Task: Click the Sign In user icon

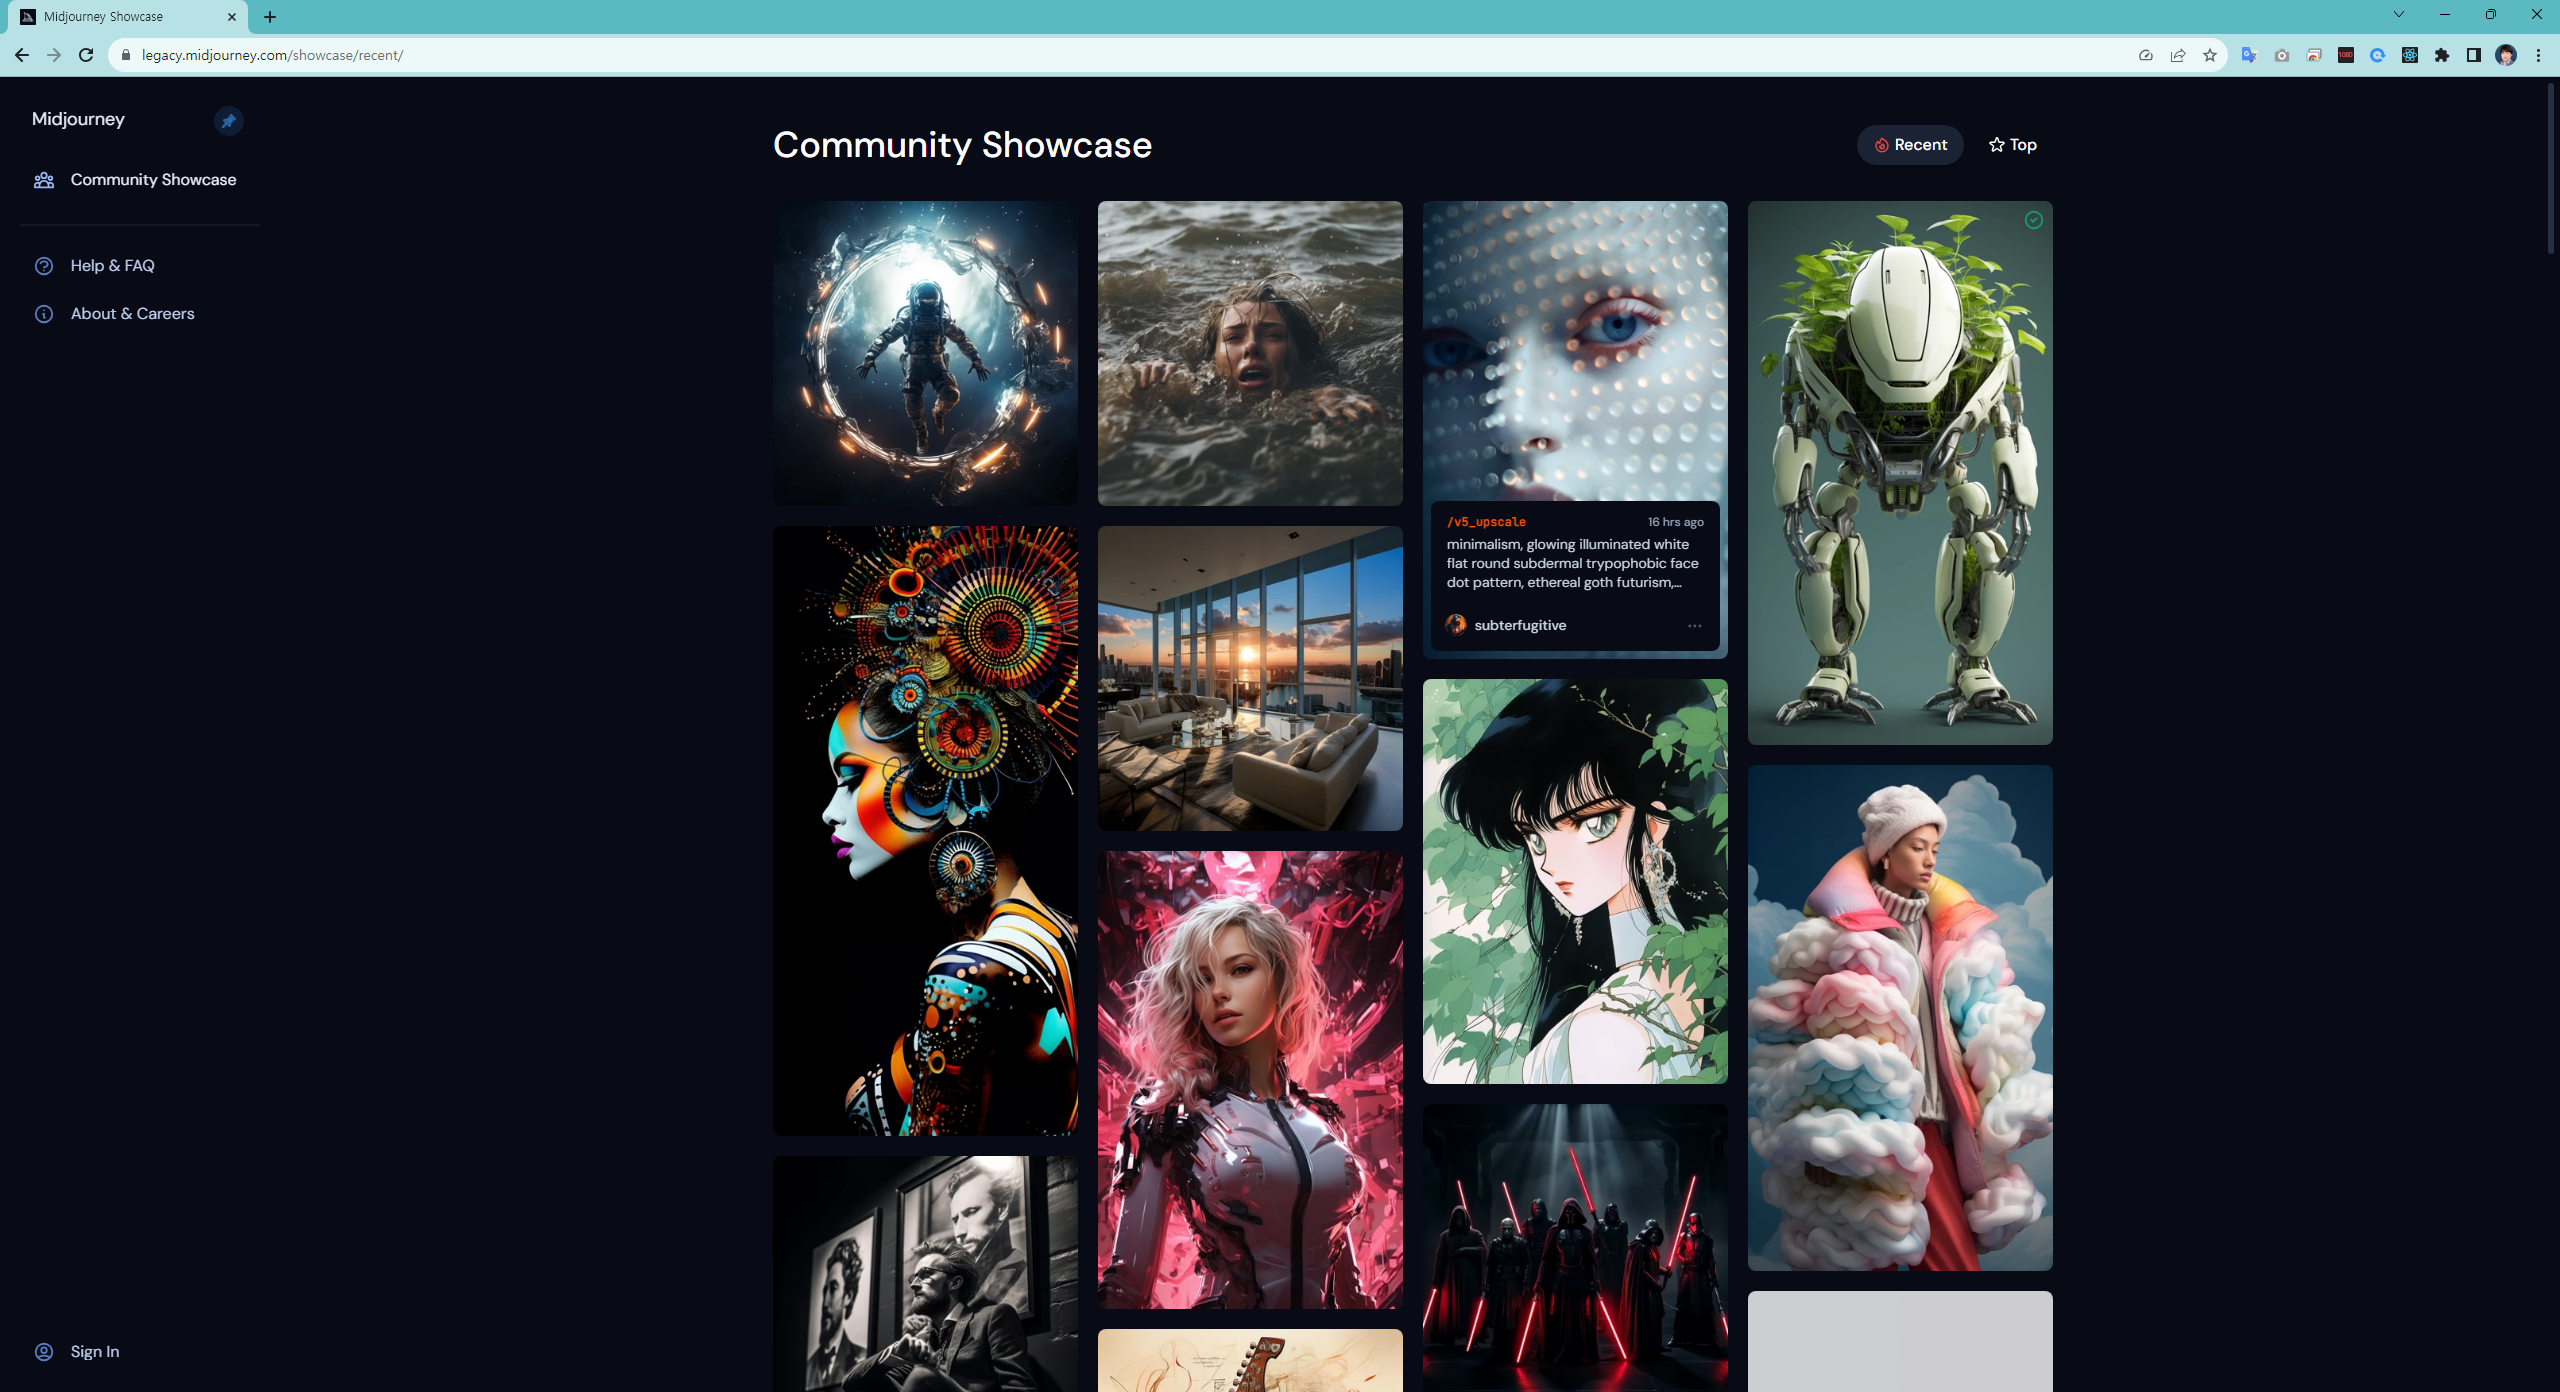Action: click(x=44, y=1352)
